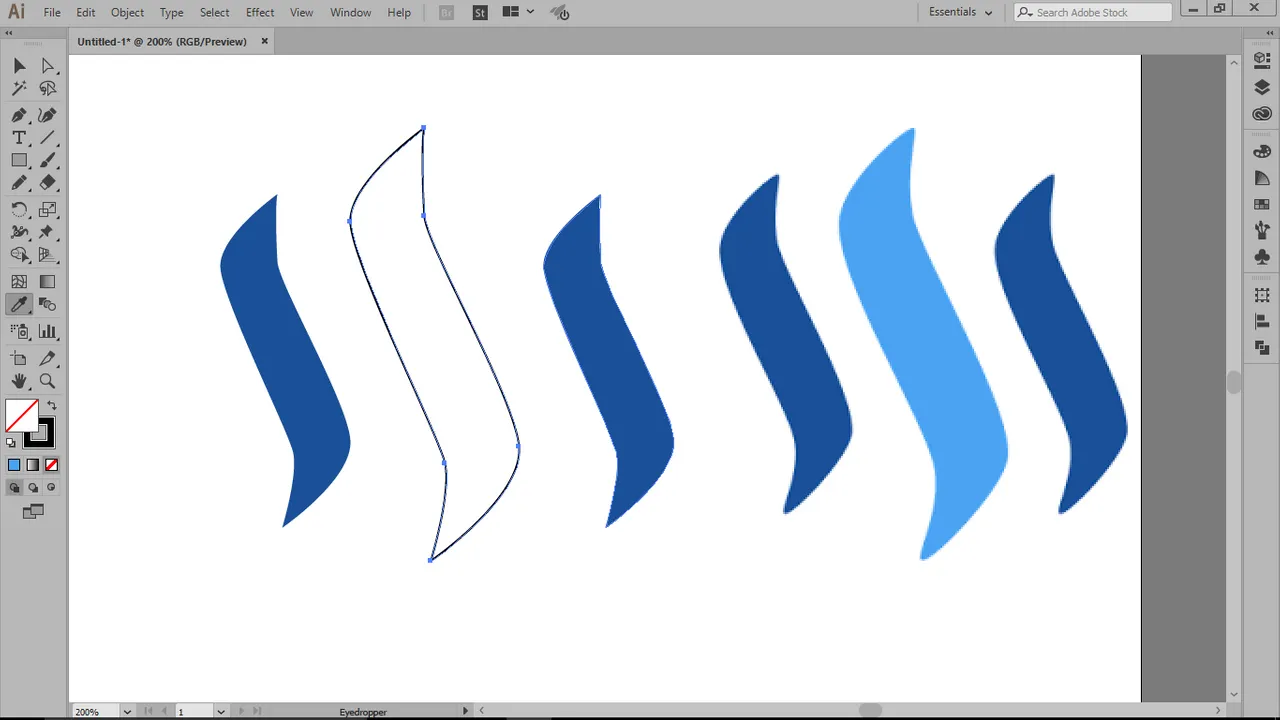
Task: Select the Direct Selection tool (white arrow)
Action: pos(47,66)
